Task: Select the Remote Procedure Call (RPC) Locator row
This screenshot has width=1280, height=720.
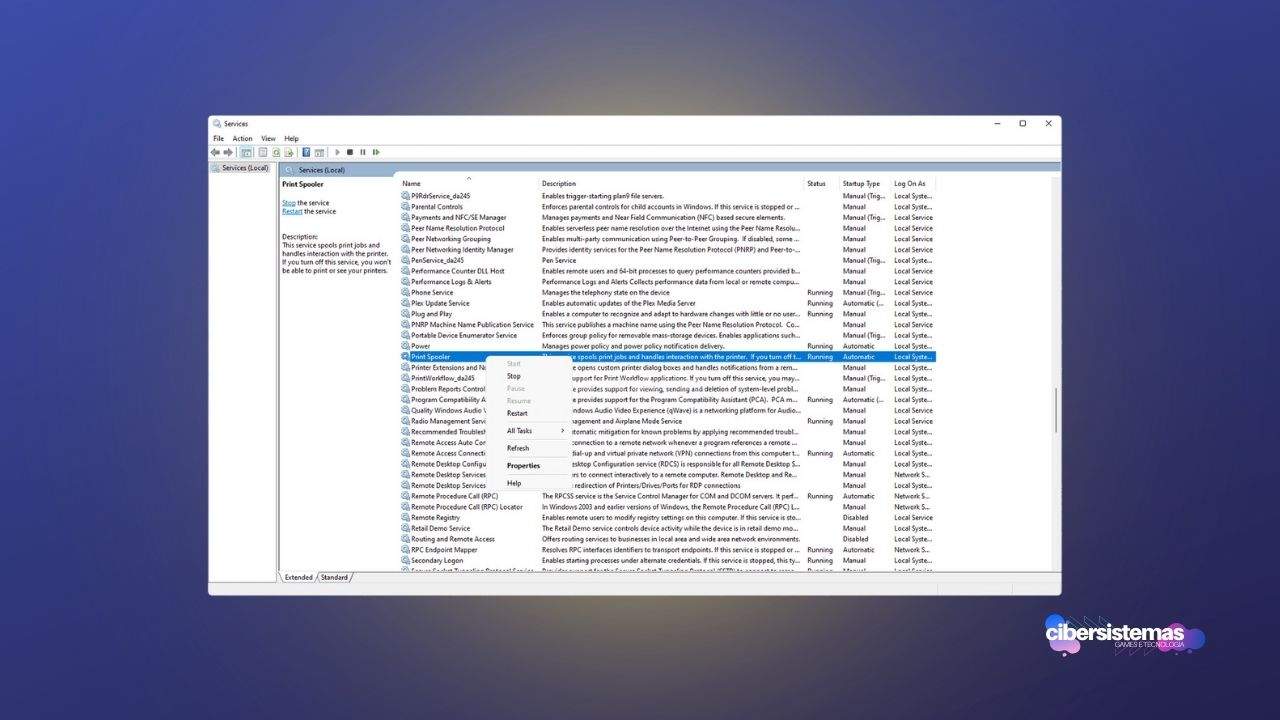Action: coord(667,507)
